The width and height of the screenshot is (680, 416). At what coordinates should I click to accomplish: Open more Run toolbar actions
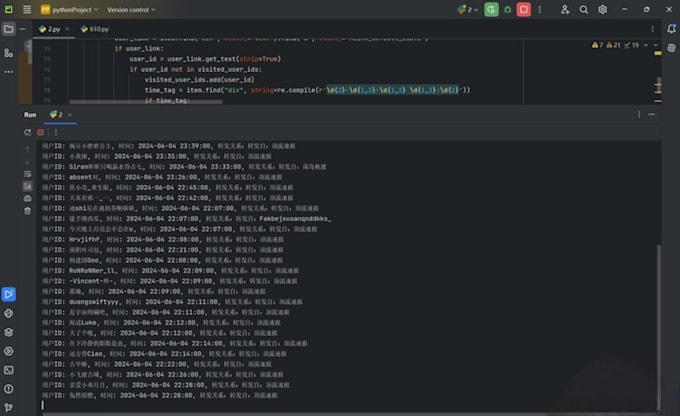[x=56, y=132]
